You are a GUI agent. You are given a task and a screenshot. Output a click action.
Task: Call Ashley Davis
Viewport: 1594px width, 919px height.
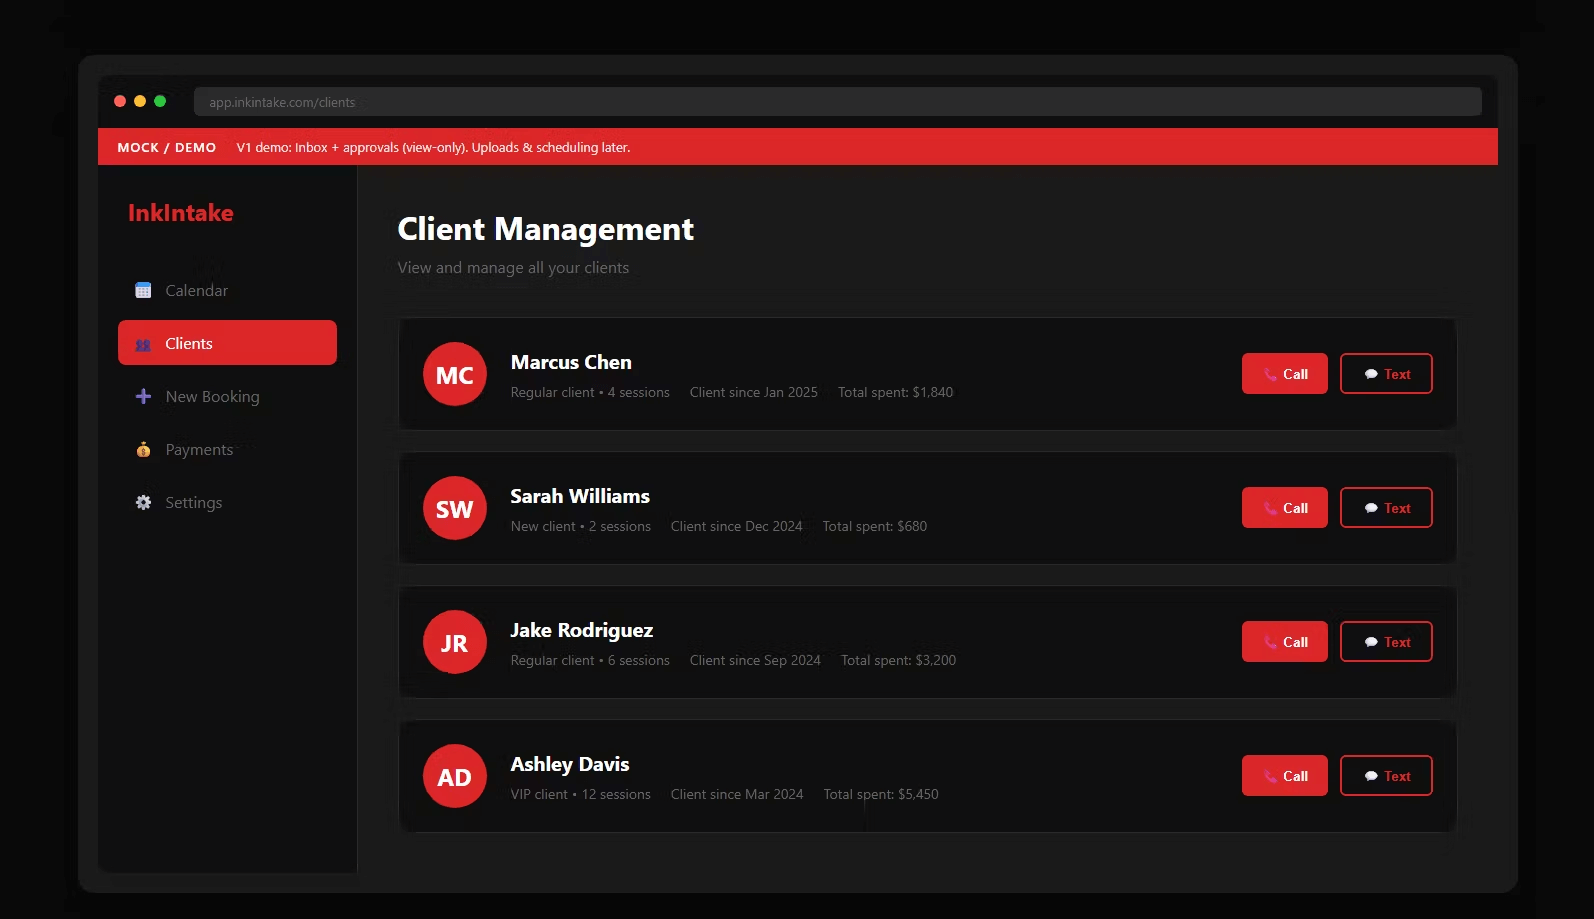point(1284,776)
